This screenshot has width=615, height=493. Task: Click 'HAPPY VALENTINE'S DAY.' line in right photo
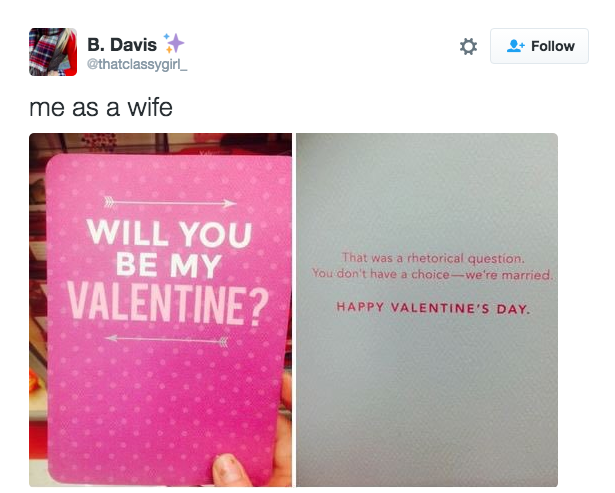click(x=433, y=308)
